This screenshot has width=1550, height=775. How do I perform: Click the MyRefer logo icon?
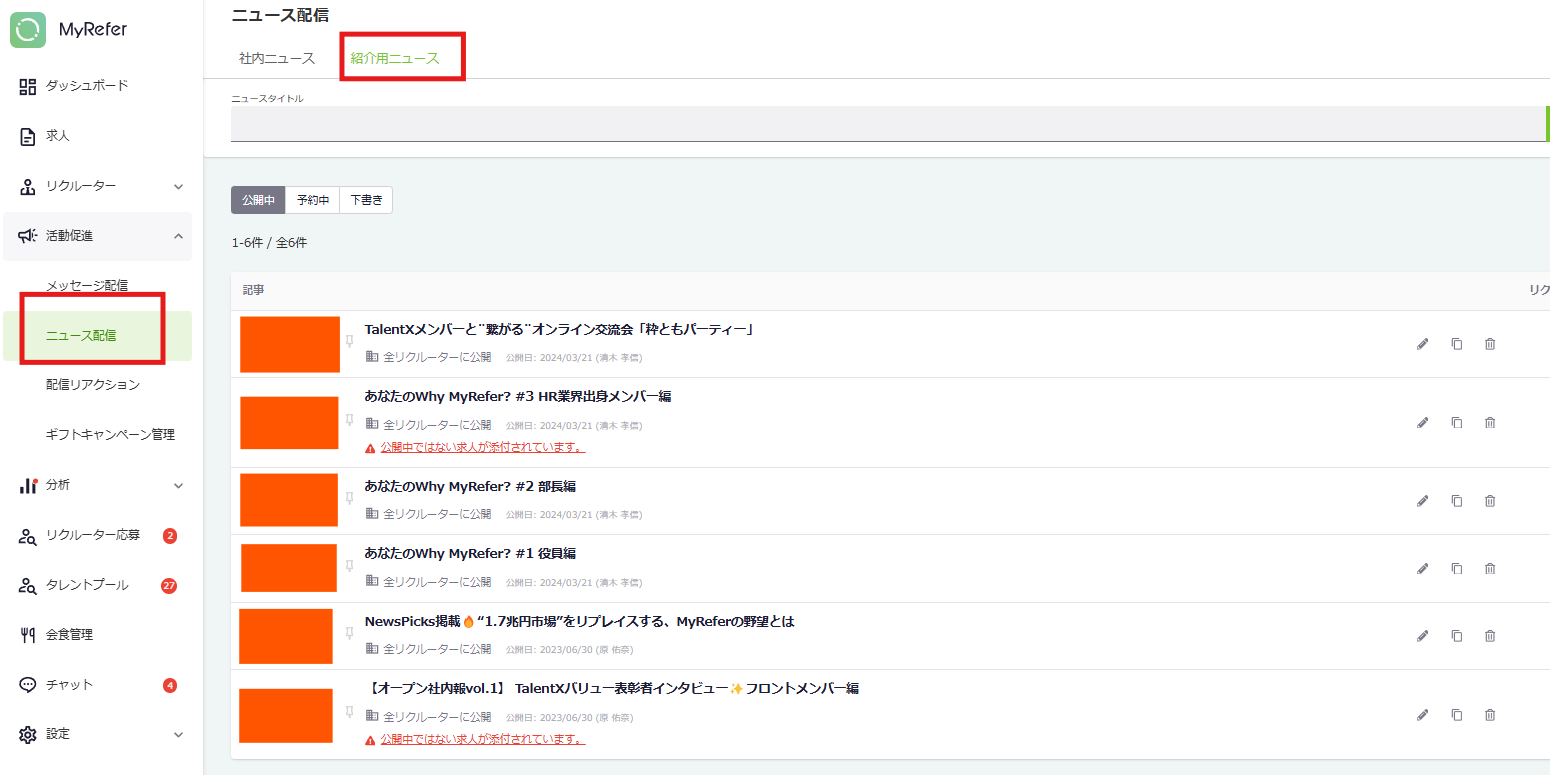click(x=28, y=29)
